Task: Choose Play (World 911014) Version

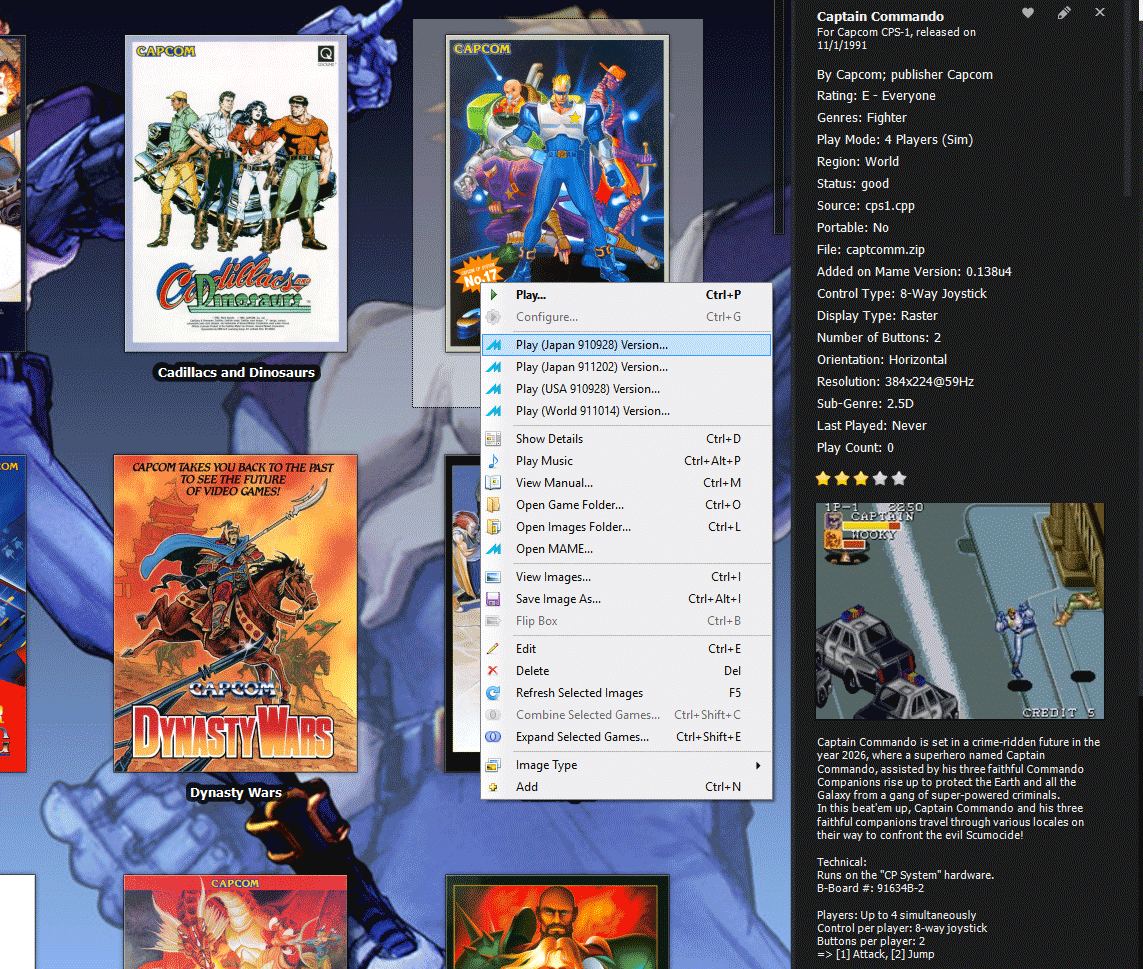Action: click(x=626, y=411)
